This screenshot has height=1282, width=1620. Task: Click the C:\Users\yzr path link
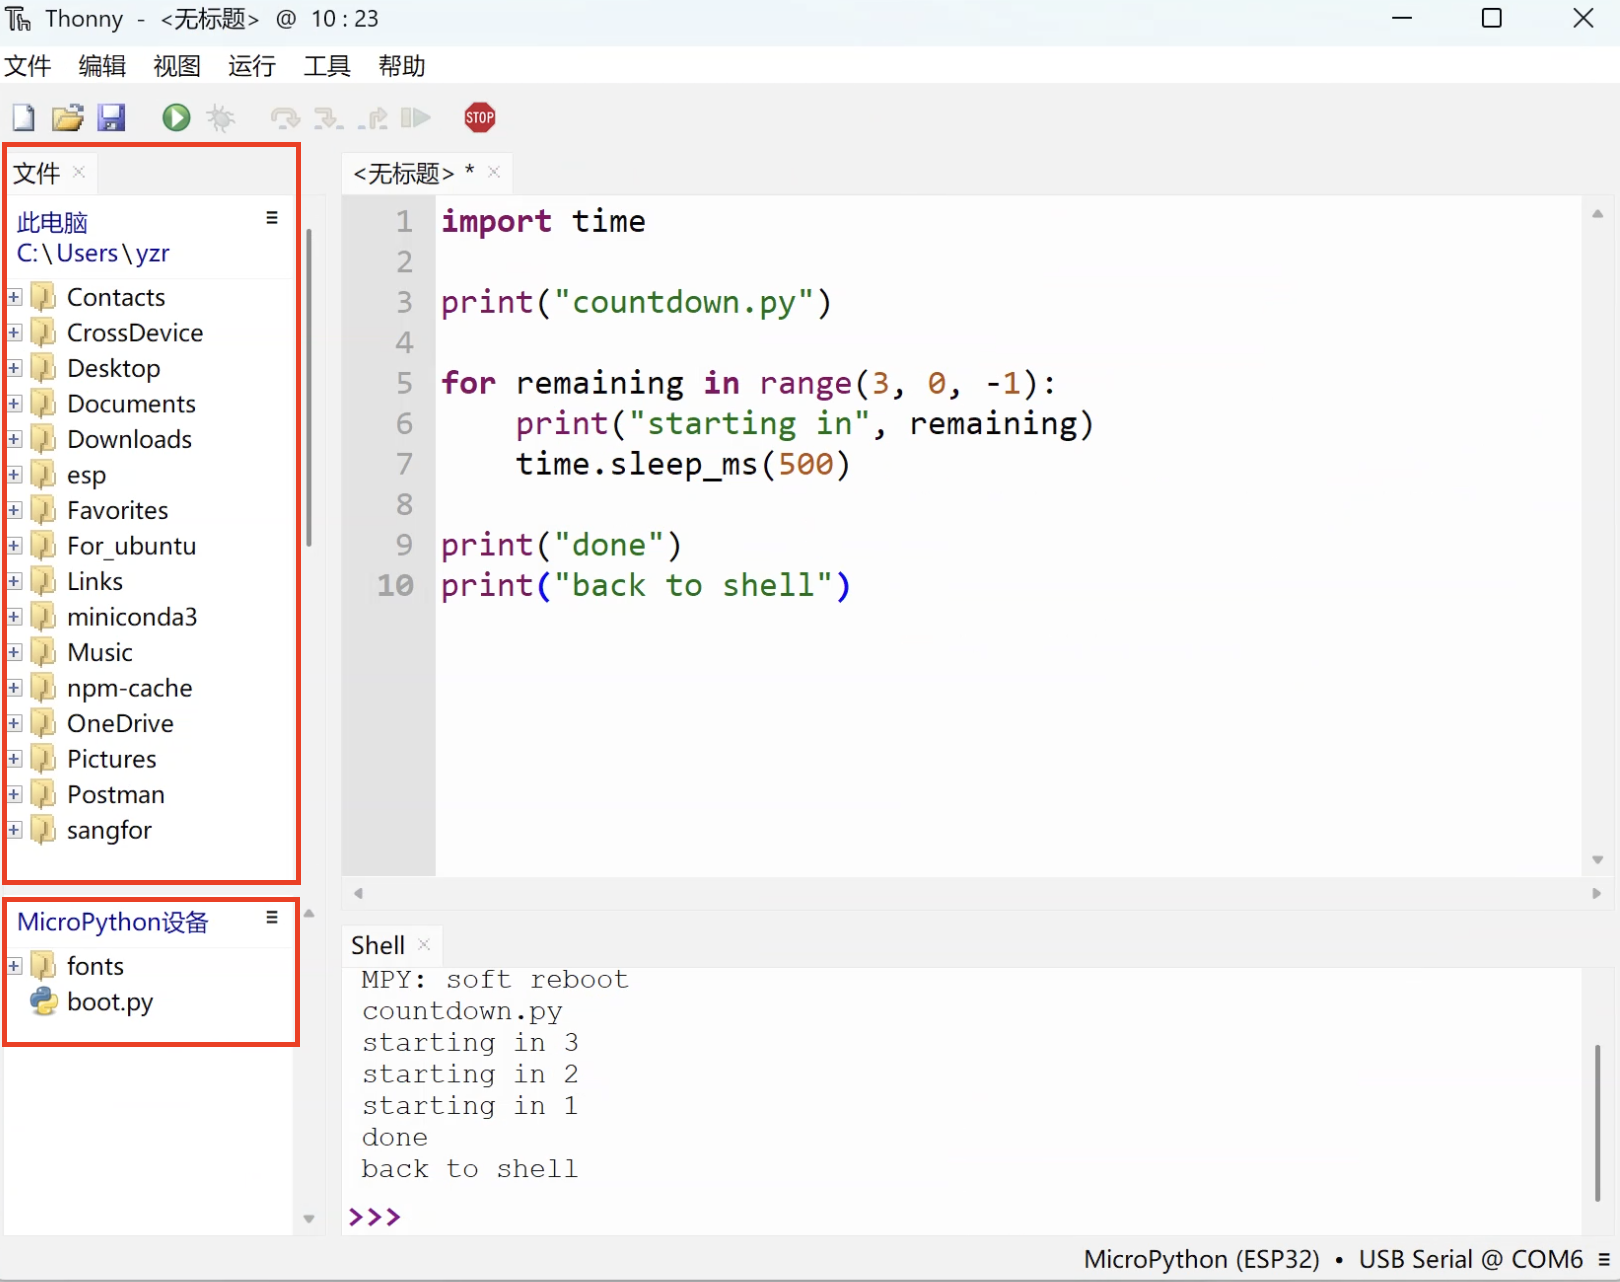pyautogui.click(x=93, y=253)
